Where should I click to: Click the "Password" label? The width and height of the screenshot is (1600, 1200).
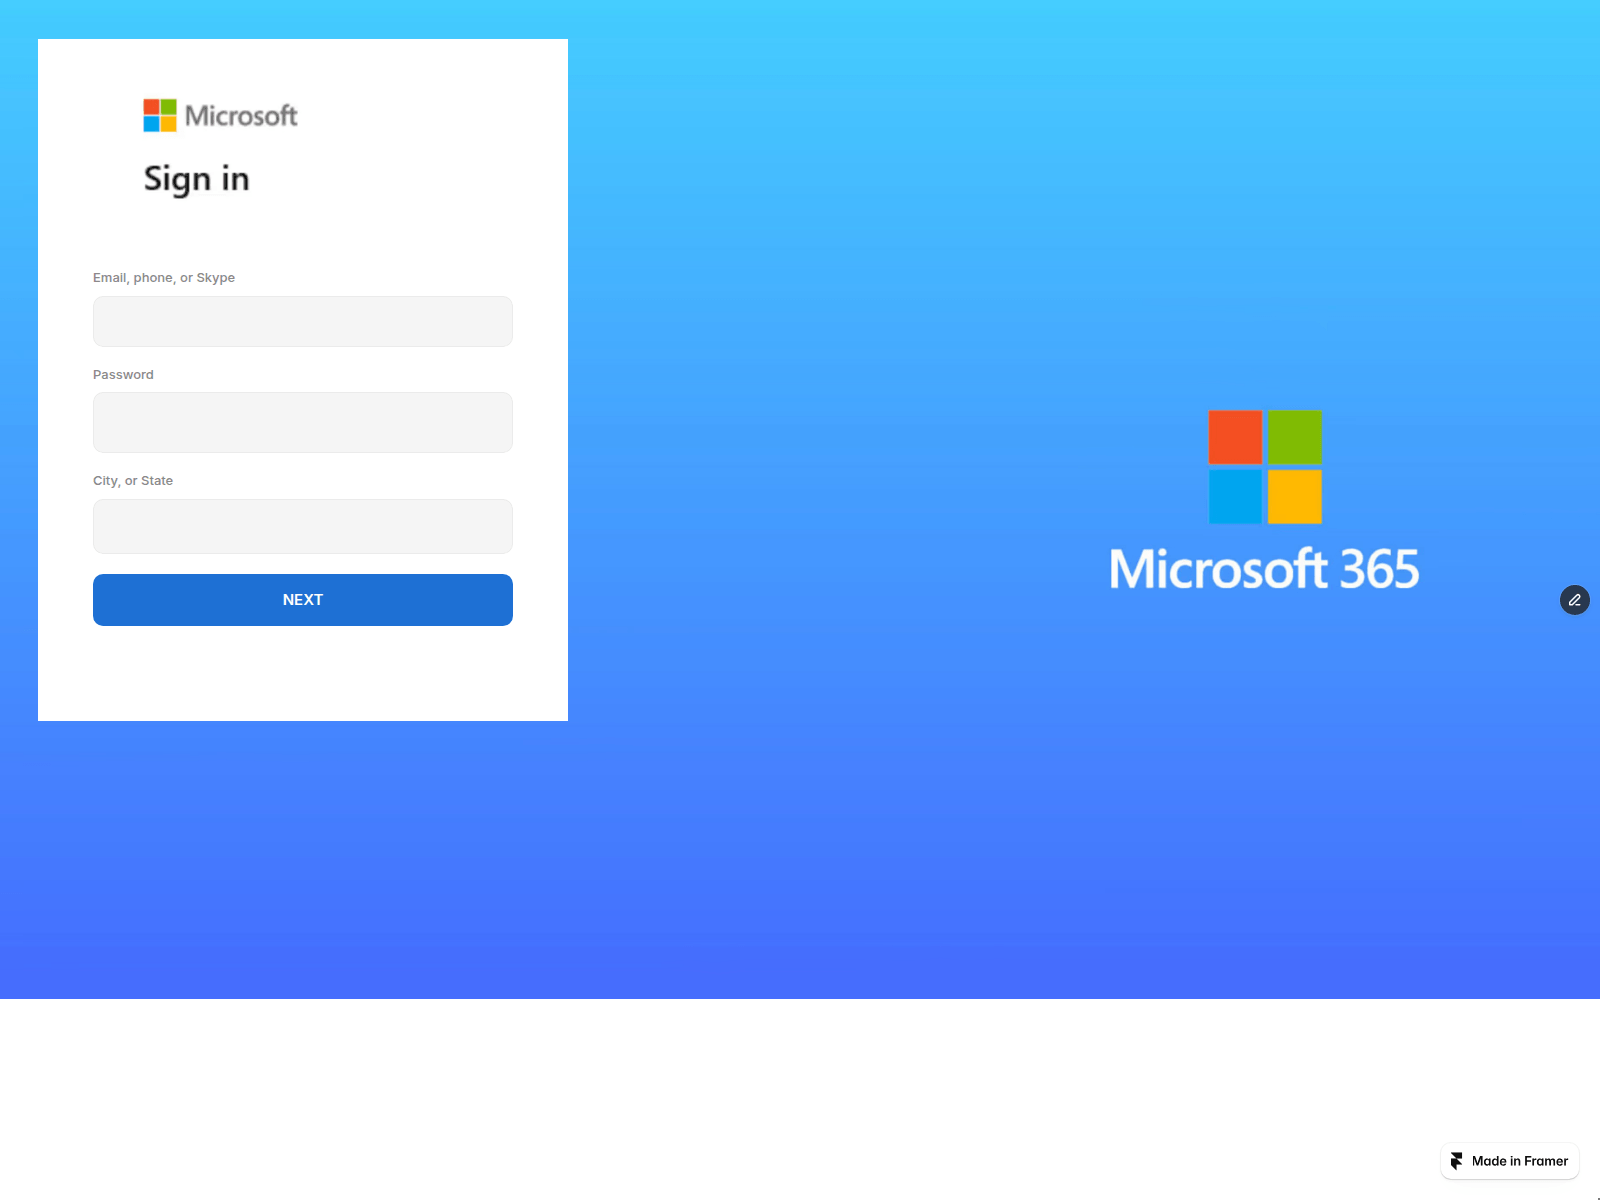click(123, 375)
